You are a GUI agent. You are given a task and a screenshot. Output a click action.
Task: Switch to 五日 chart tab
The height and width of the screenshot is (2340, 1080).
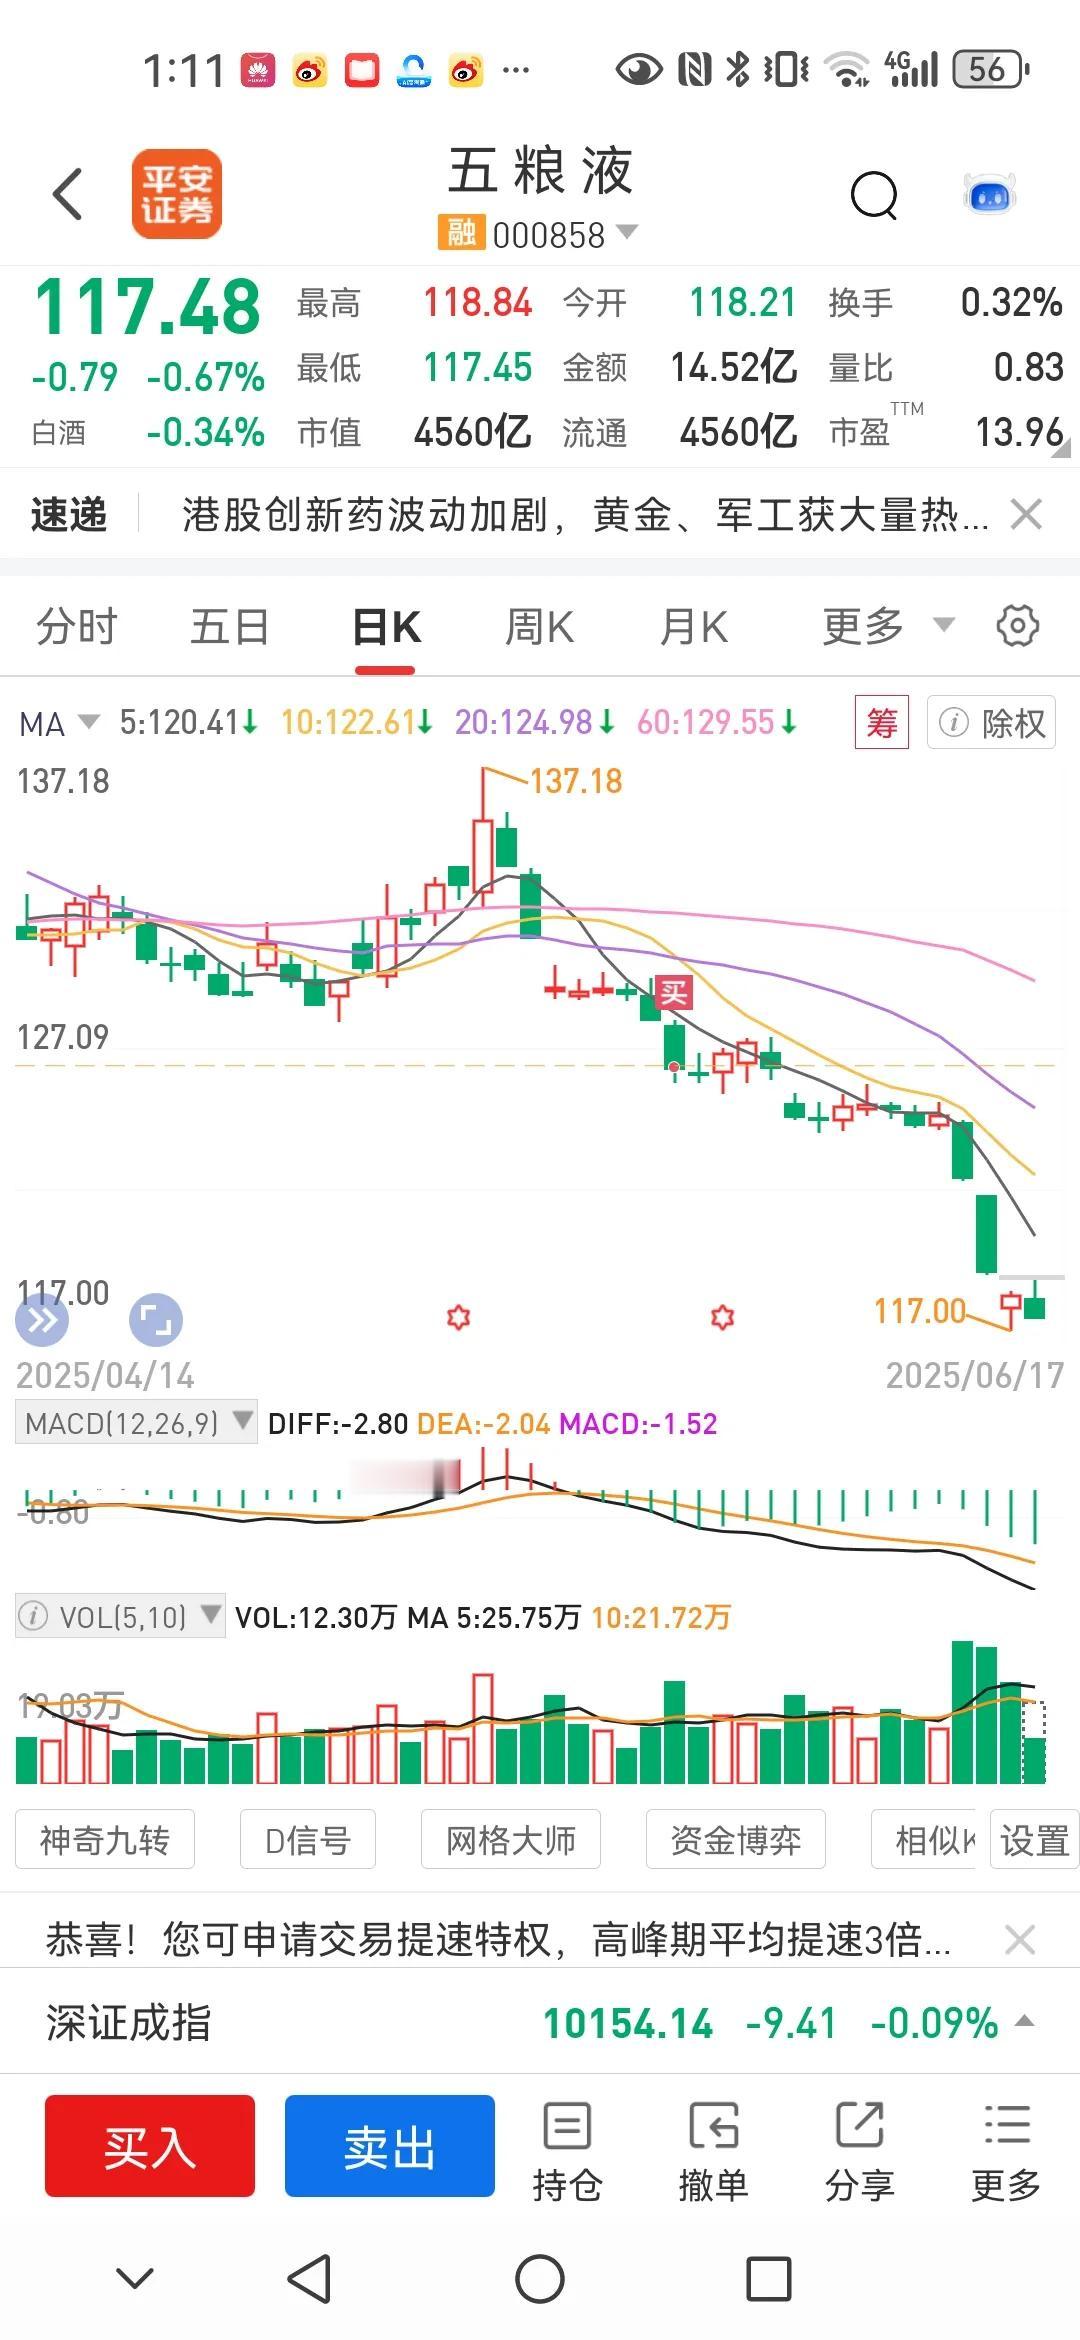(x=230, y=627)
